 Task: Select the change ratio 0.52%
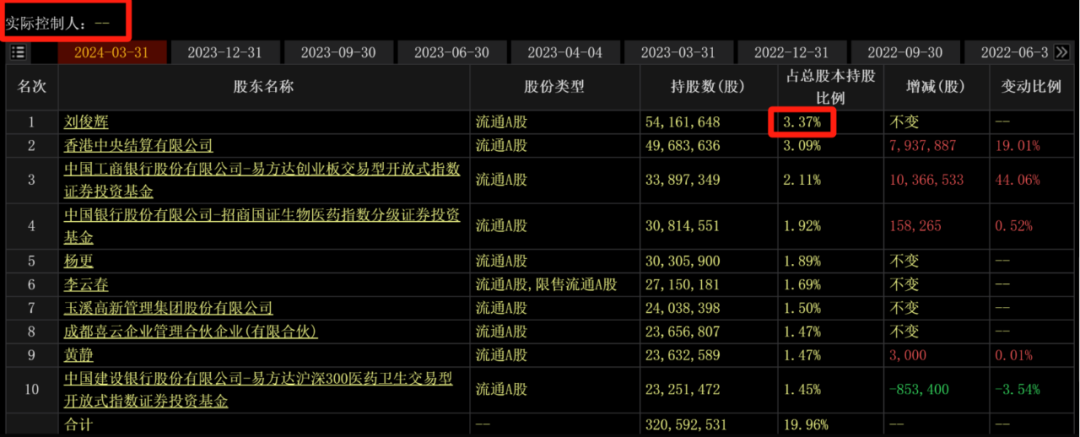[1012, 227]
